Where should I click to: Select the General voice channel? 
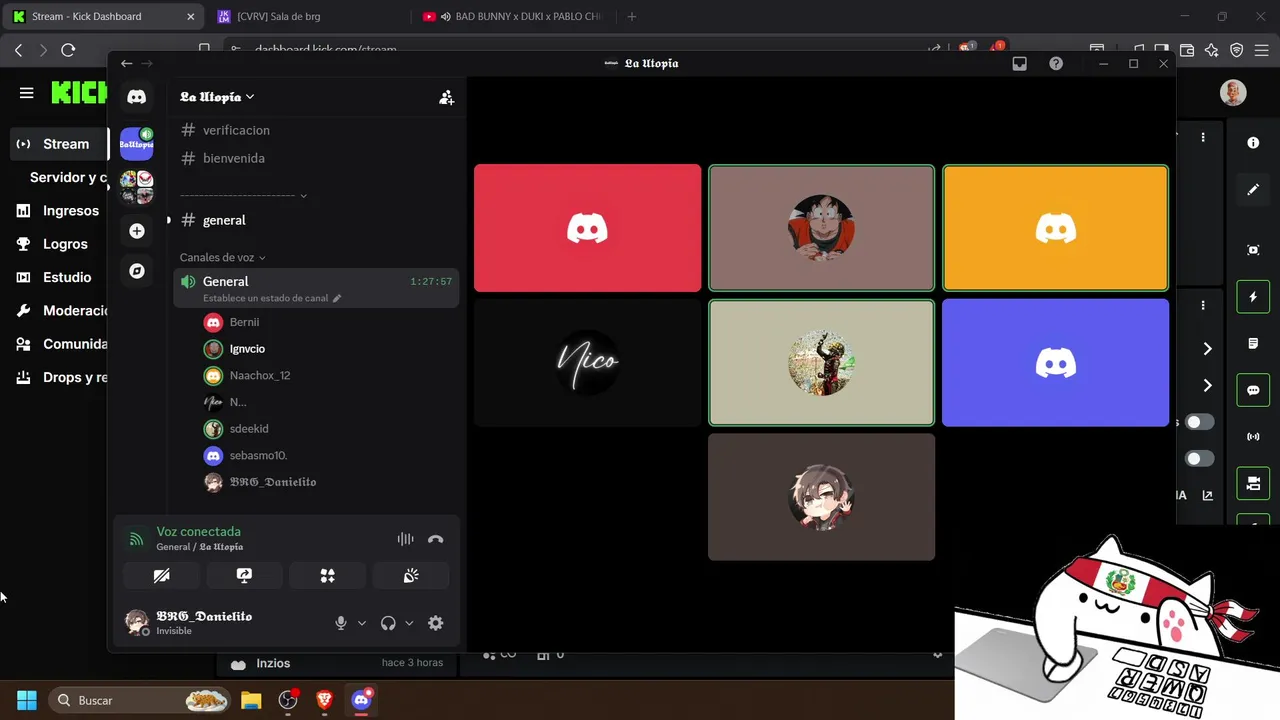pyautogui.click(x=315, y=288)
